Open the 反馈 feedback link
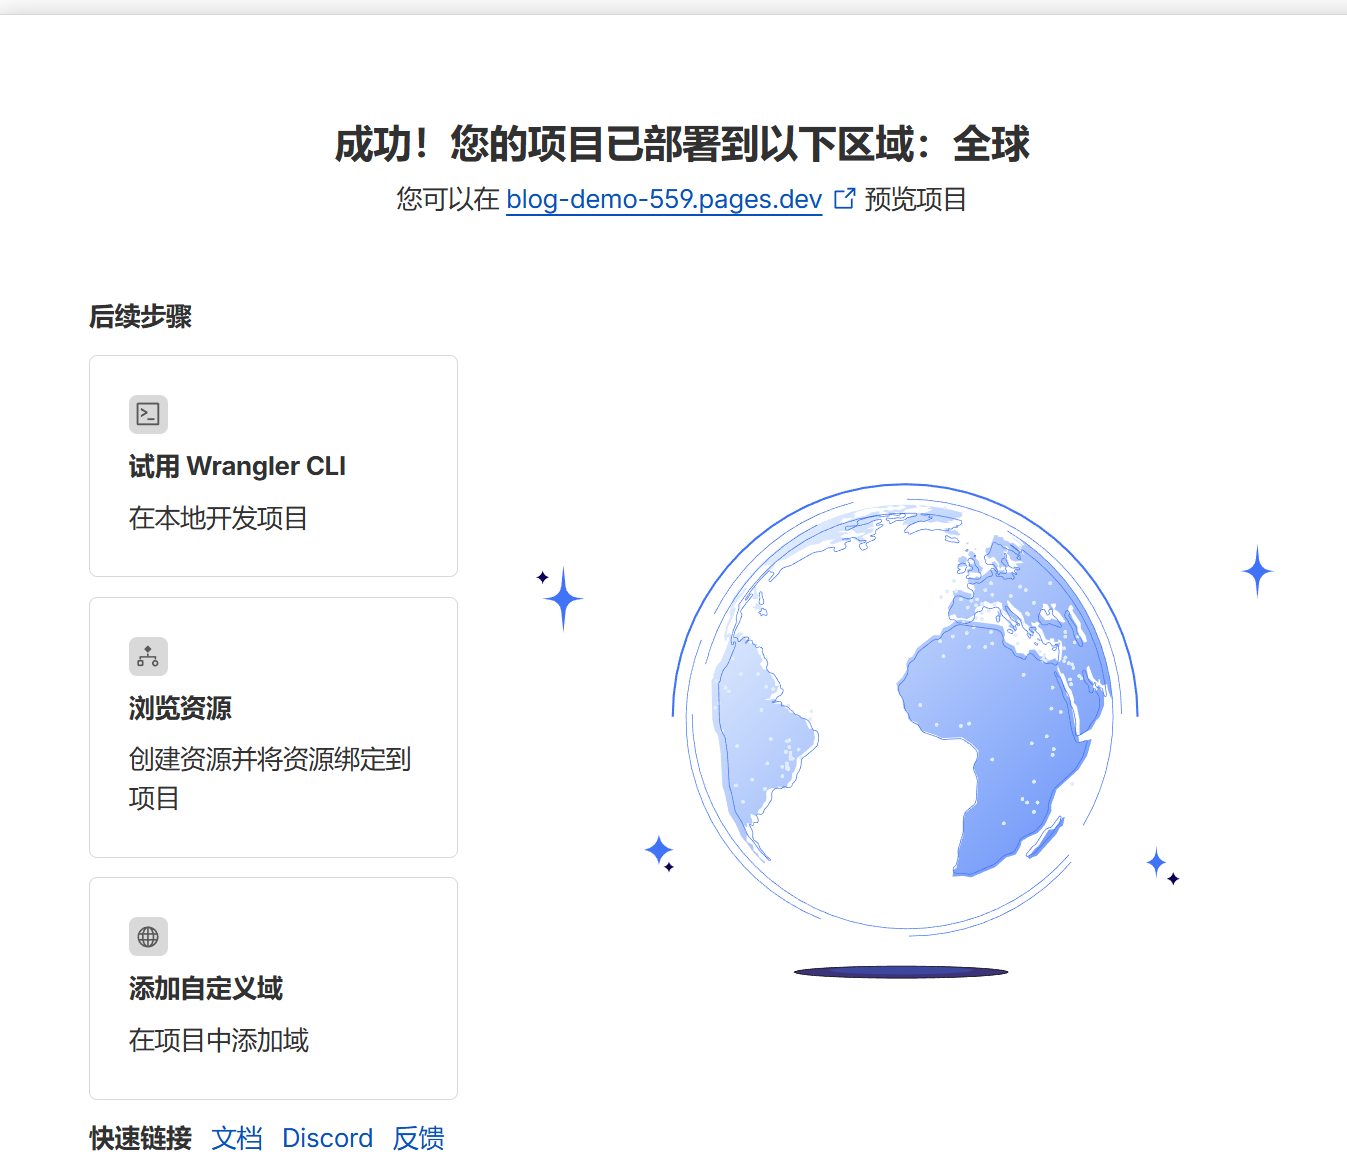The image size is (1347, 1156). point(418,1138)
